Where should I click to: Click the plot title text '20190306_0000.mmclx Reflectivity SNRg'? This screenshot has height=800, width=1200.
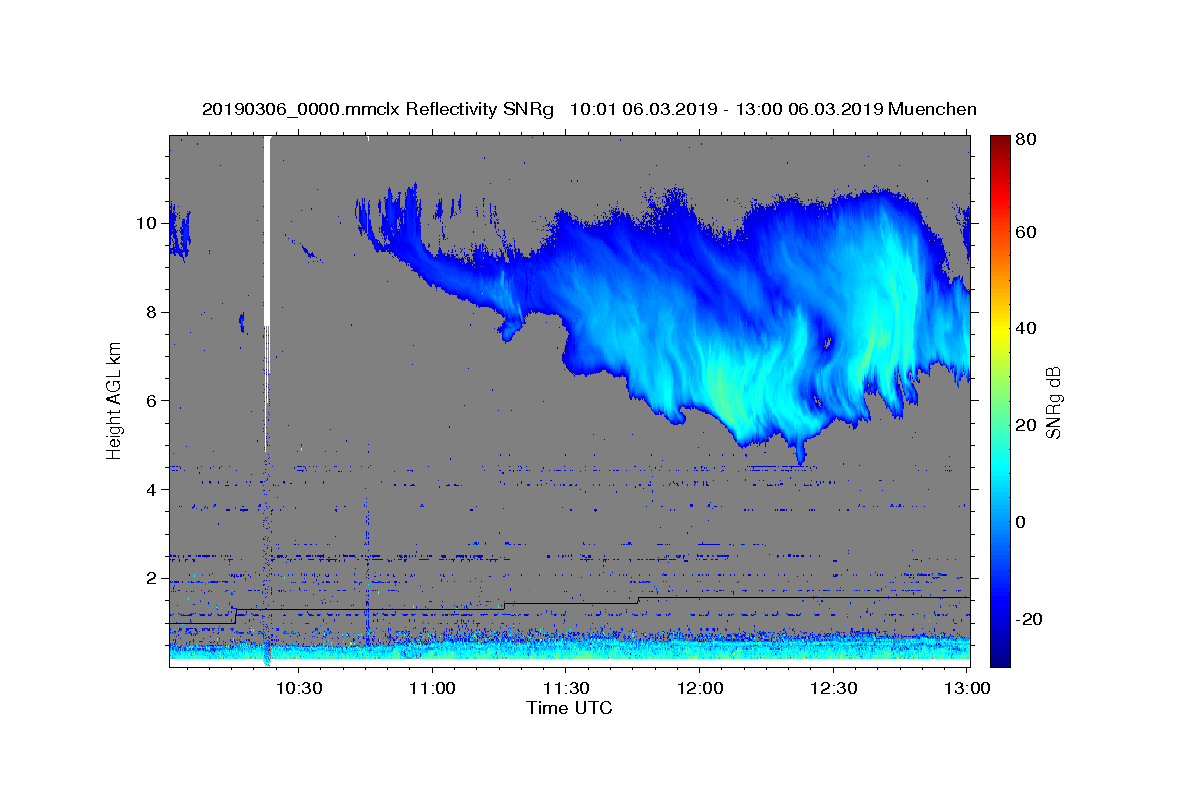tap(378, 109)
